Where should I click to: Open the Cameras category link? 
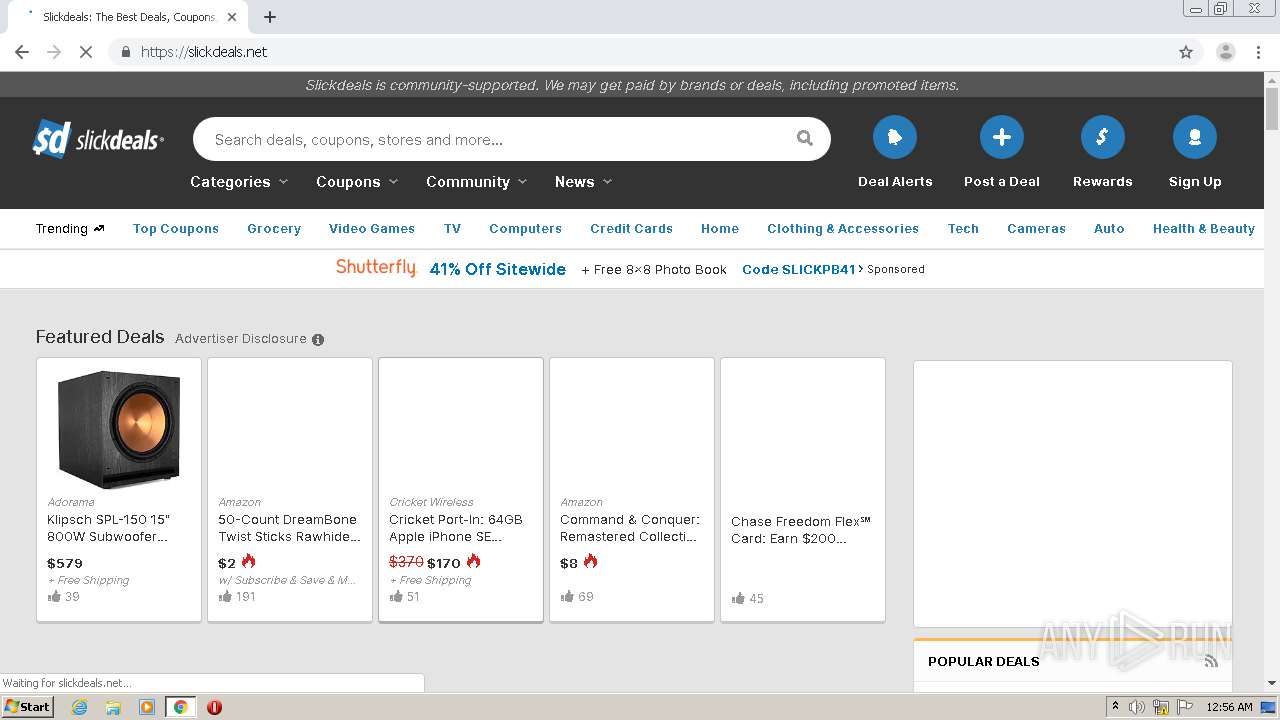1036,229
